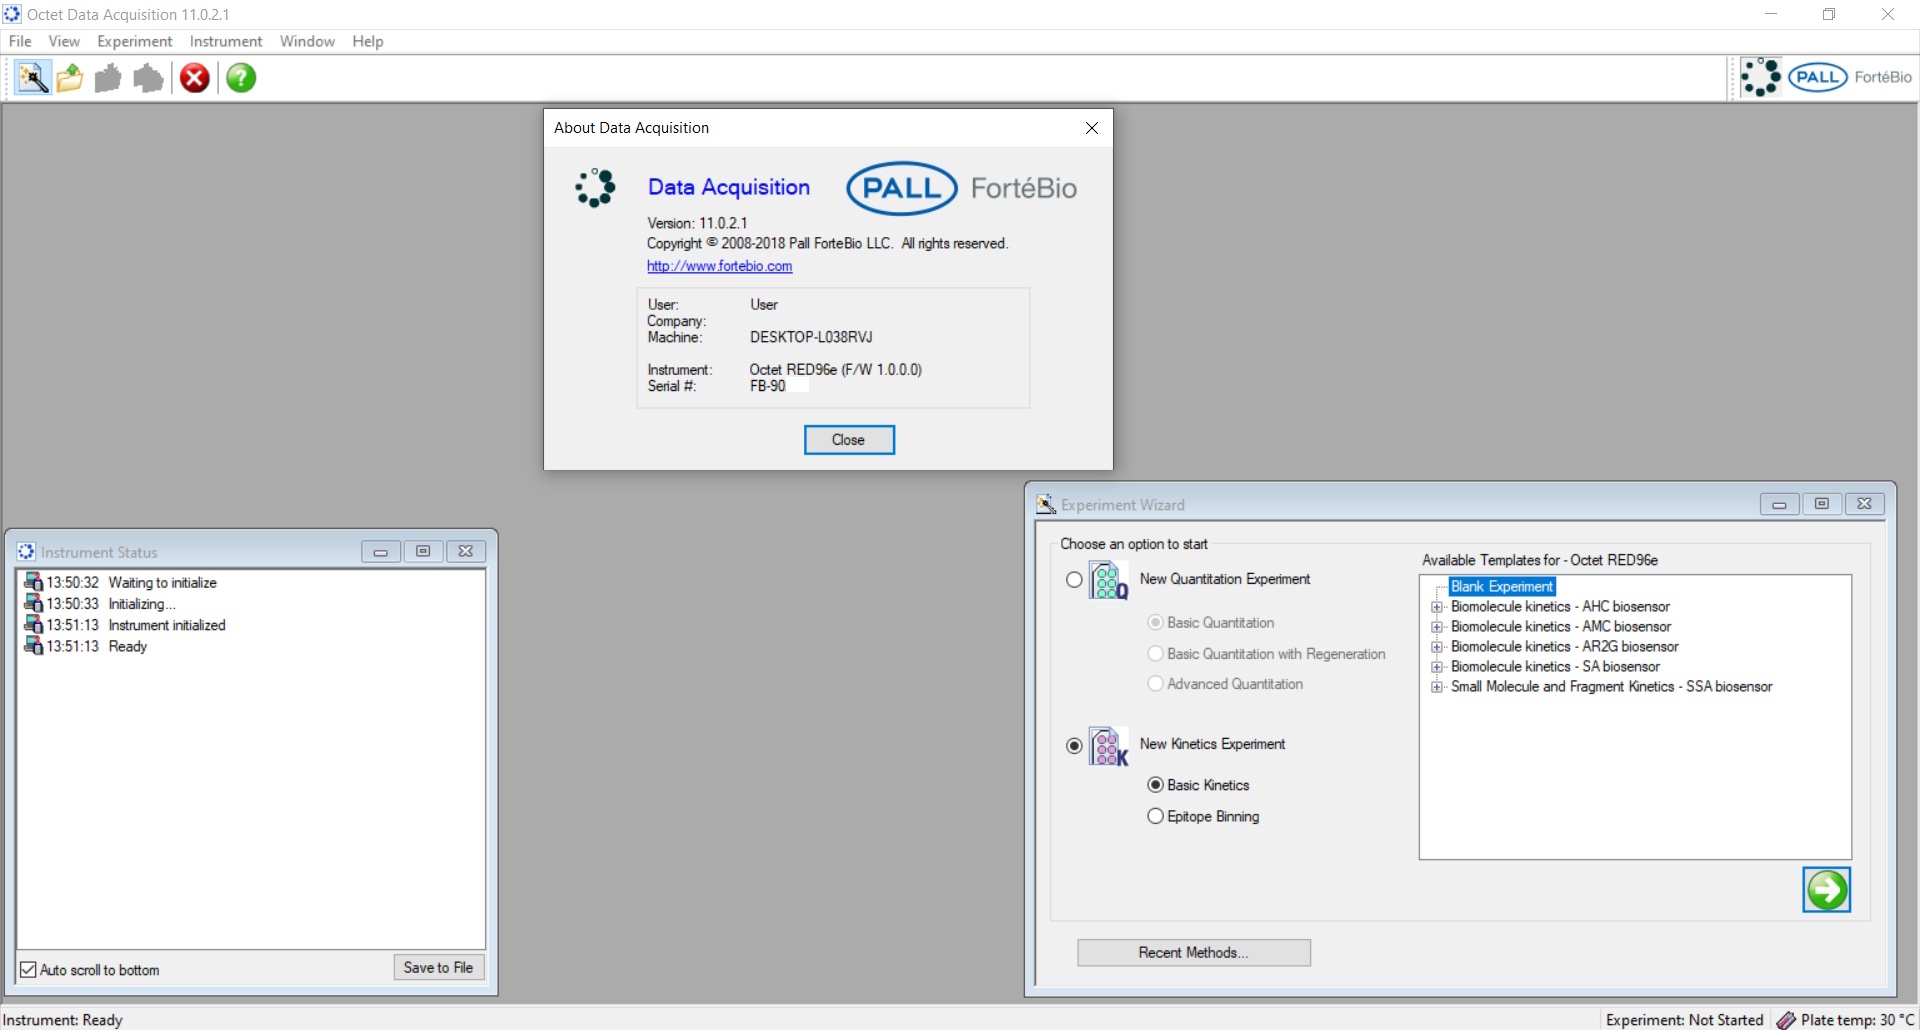The height and width of the screenshot is (1030, 1920).
Task: Click 'Experiment: Not Started' in status bar
Action: (x=1684, y=1020)
